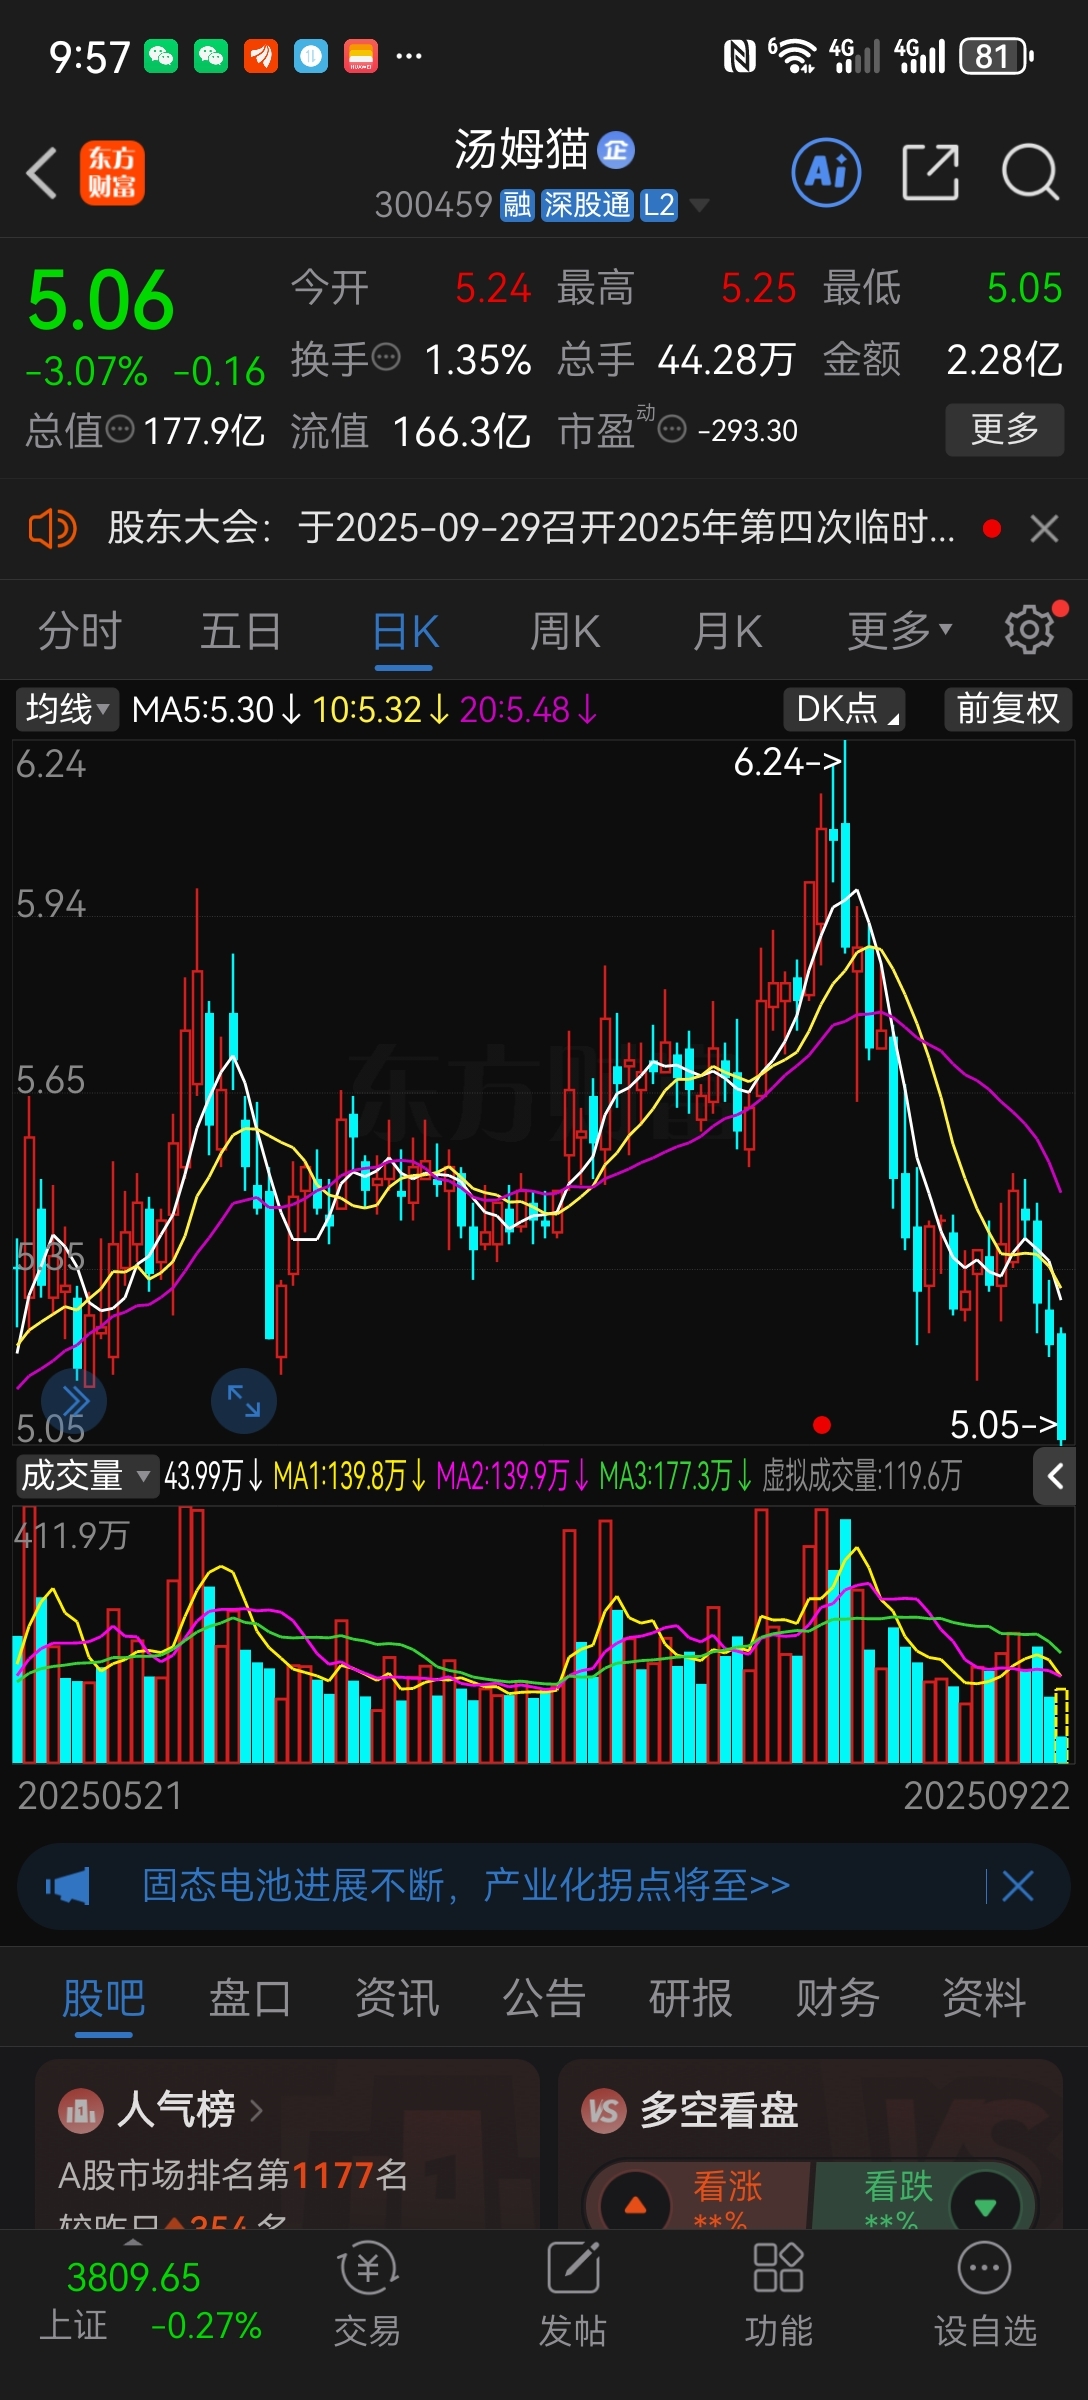Tap 设自选 add to watchlist
This screenshot has width=1088, height=2400.
click(985, 2294)
